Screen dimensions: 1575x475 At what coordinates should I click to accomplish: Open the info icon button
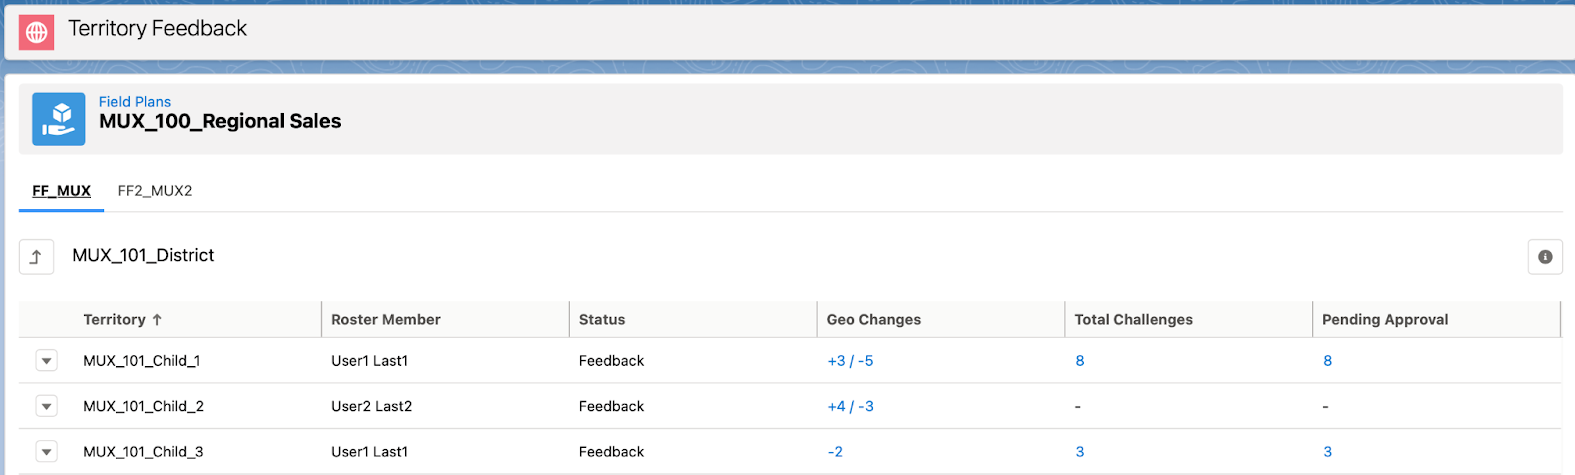point(1544,257)
